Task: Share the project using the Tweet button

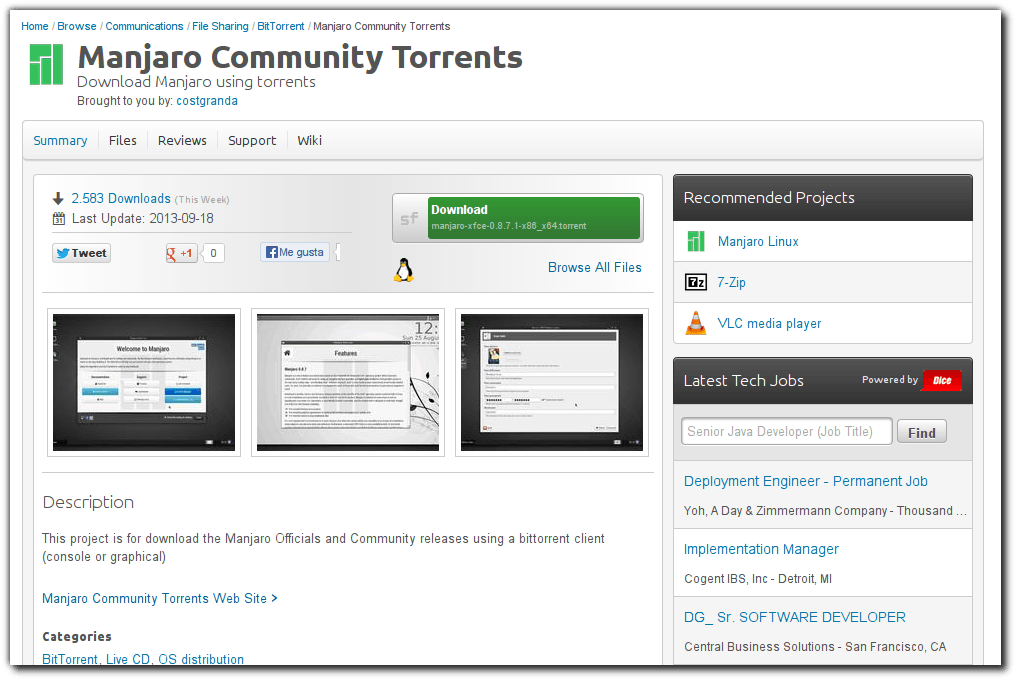Action: [80, 252]
